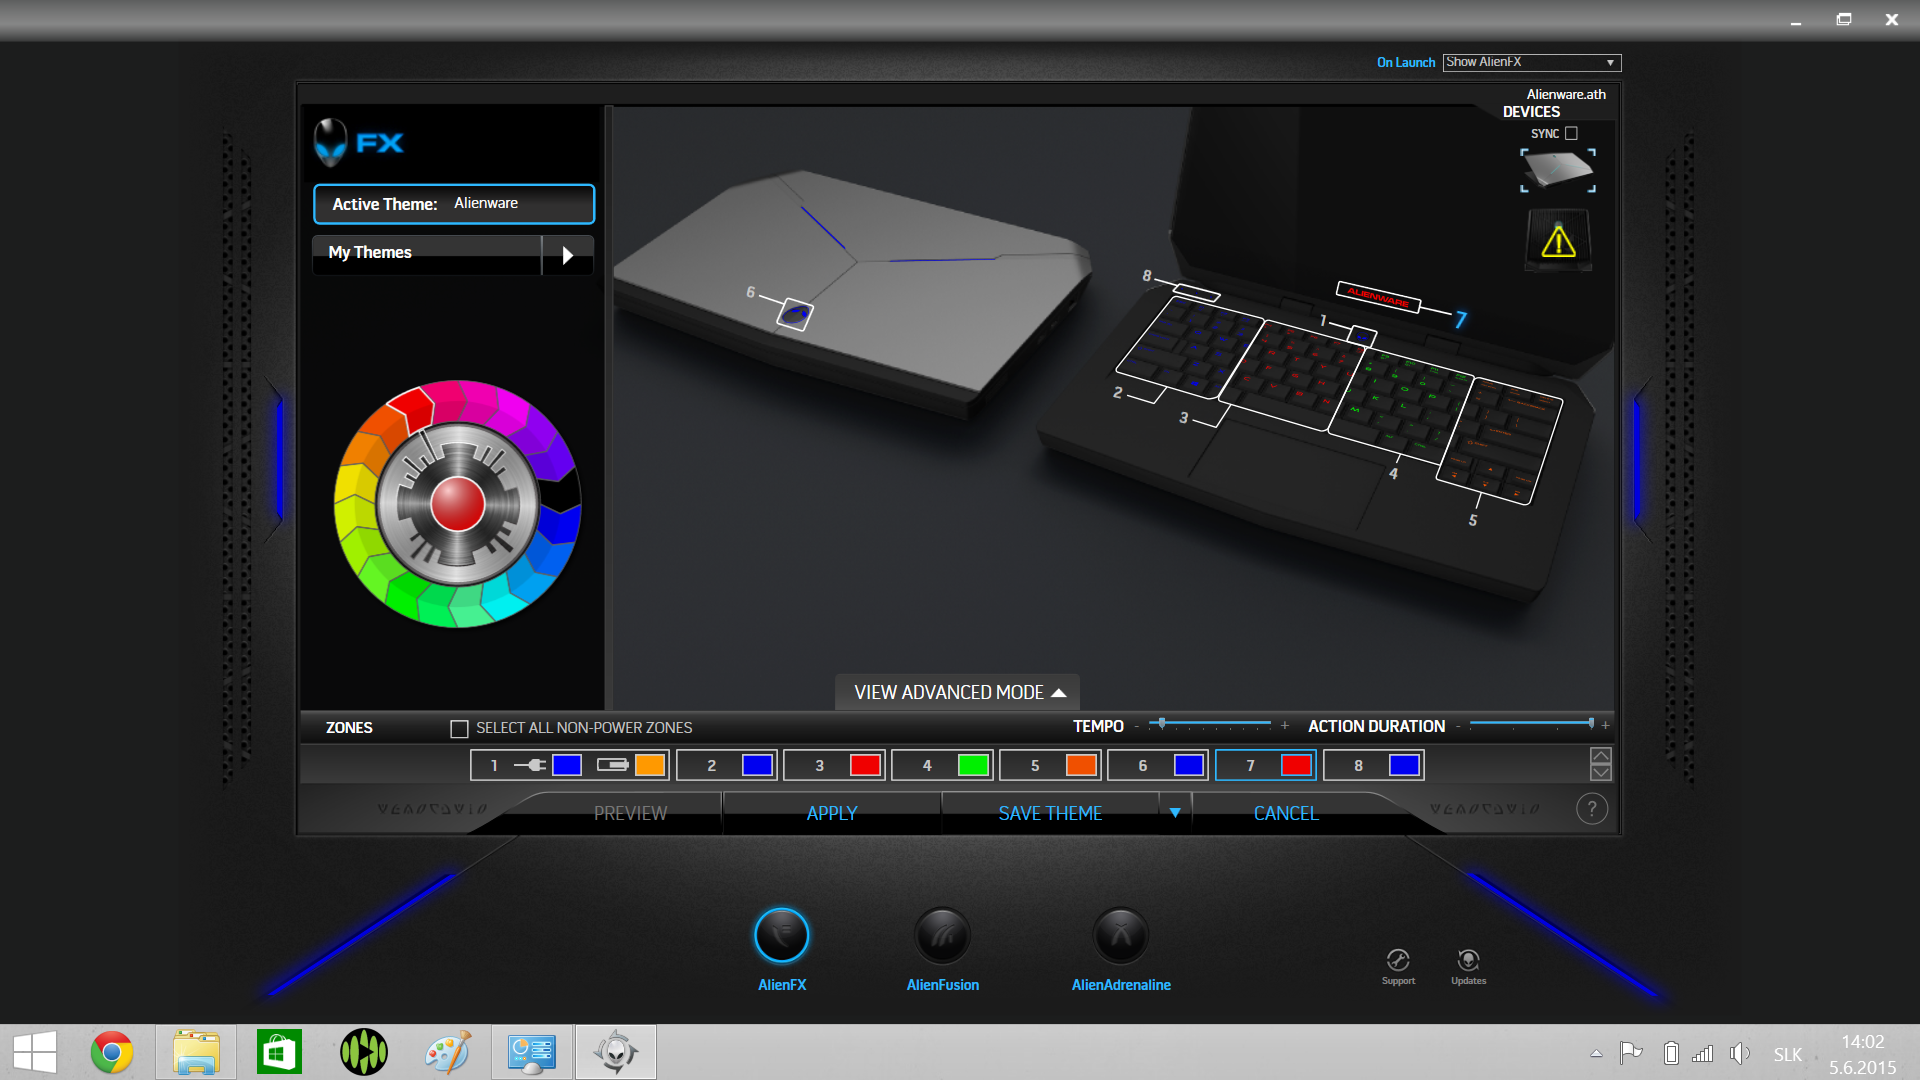The width and height of the screenshot is (1920, 1080).
Task: Select the Active Theme Alienware box
Action: (454, 204)
